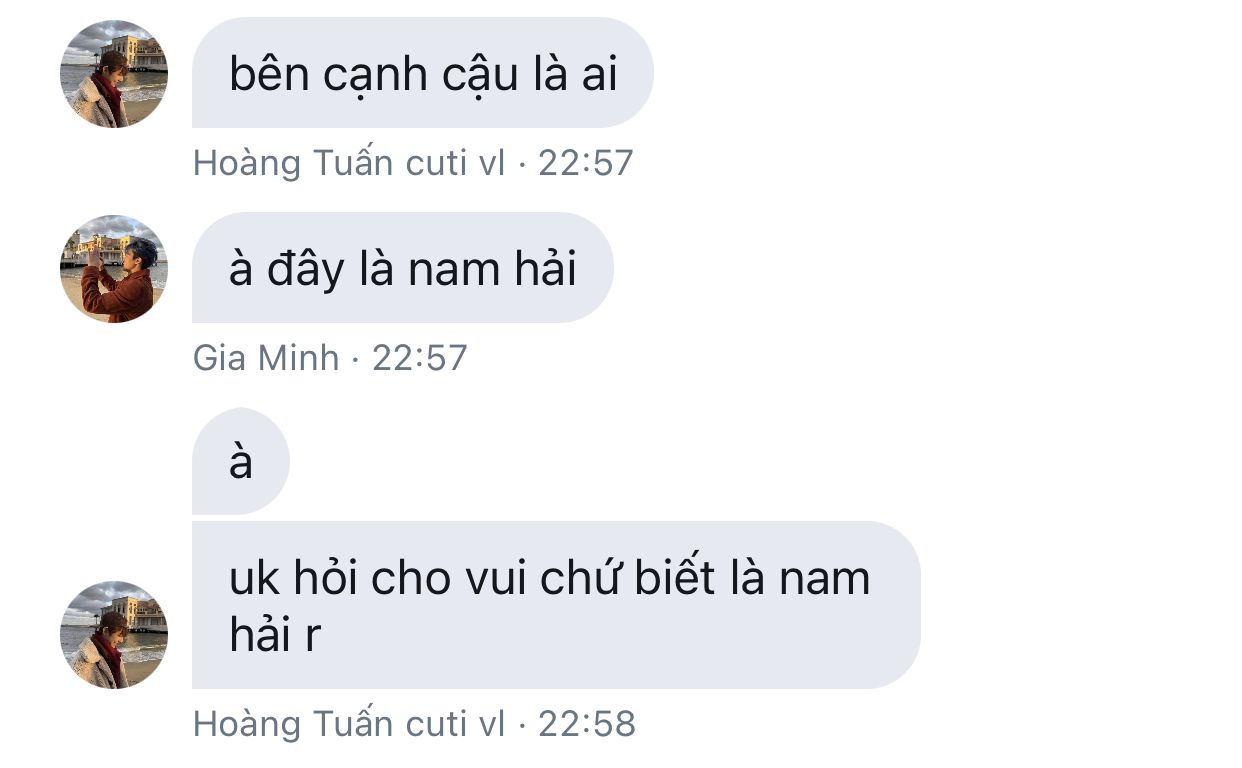This screenshot has height=768, width=1242.
Task: Click "hải r" on the last message's second line
Action: point(275,635)
